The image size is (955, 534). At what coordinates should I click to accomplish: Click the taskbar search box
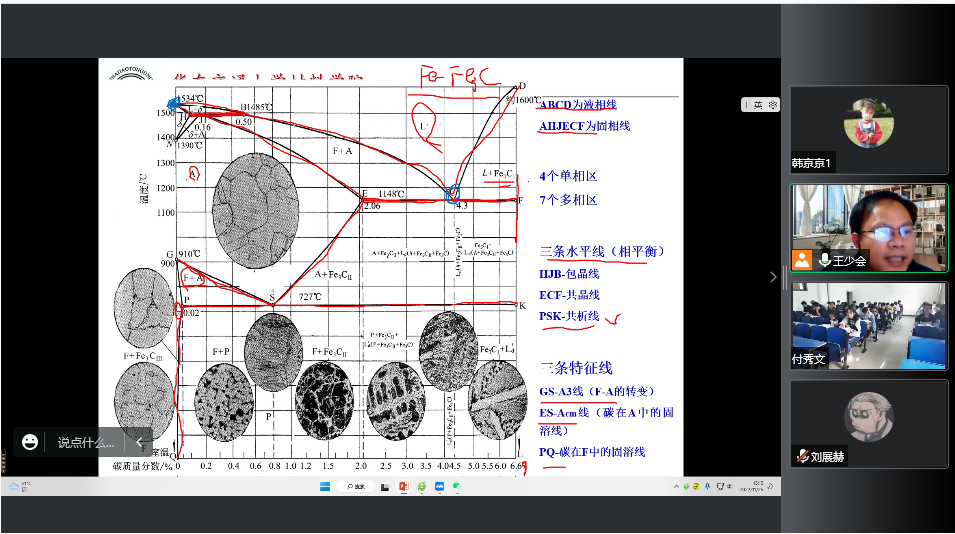coord(355,486)
